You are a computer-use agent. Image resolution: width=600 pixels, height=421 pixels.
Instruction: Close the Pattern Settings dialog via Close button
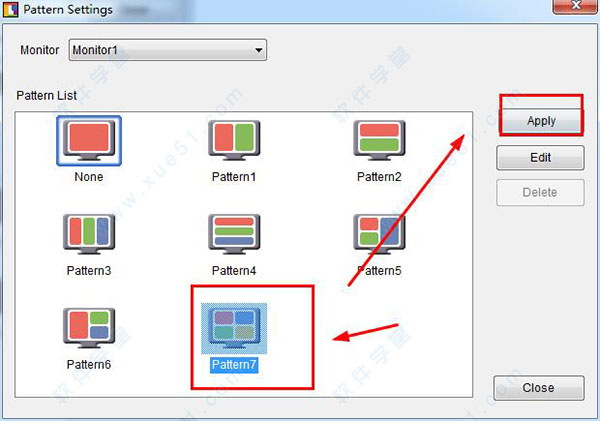pos(539,388)
